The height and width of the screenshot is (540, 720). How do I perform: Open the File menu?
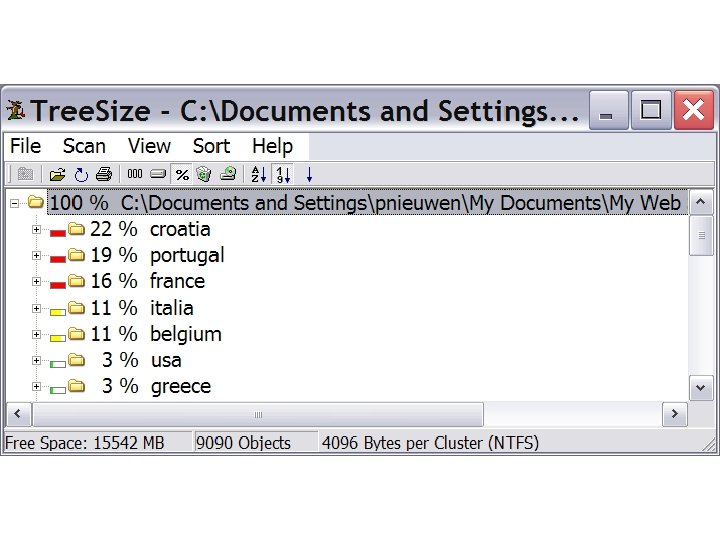(x=26, y=146)
